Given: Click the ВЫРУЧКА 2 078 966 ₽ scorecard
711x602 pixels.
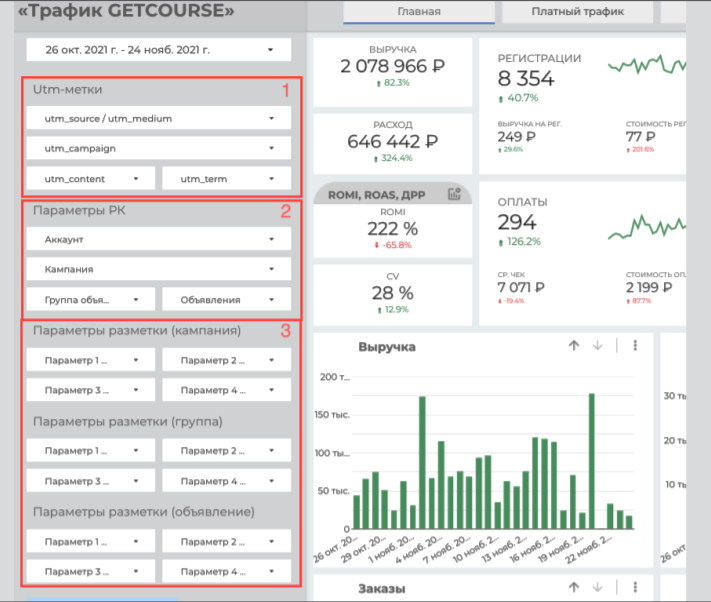Looking at the screenshot, I should click(393, 73).
